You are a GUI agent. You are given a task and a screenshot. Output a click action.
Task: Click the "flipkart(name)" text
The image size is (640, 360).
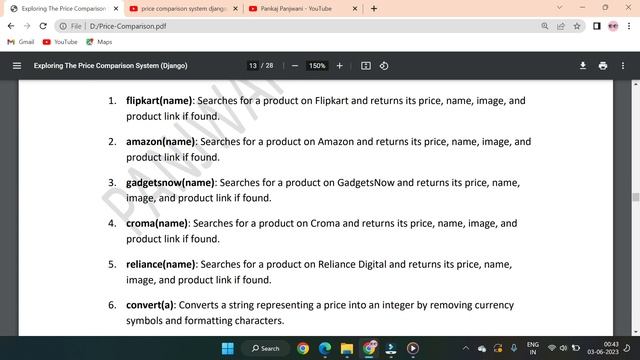tap(159, 101)
